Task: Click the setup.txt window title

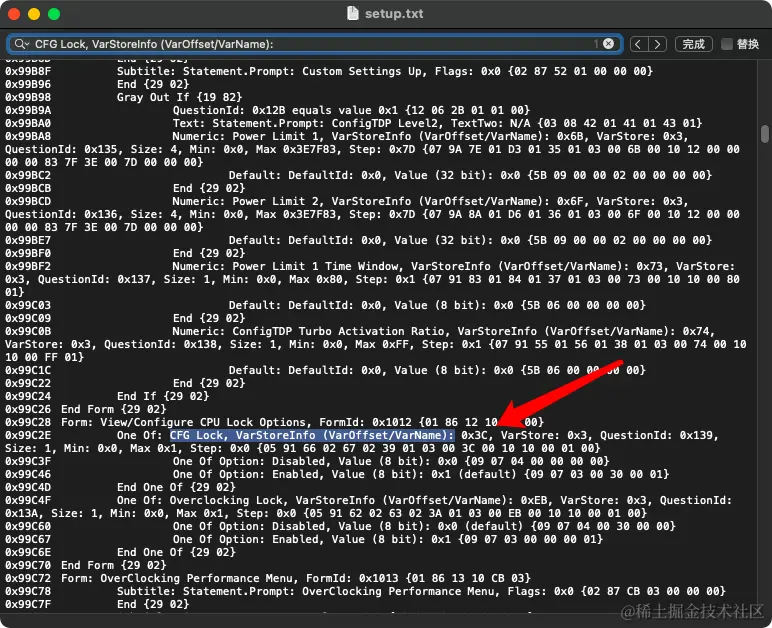Action: (394, 13)
